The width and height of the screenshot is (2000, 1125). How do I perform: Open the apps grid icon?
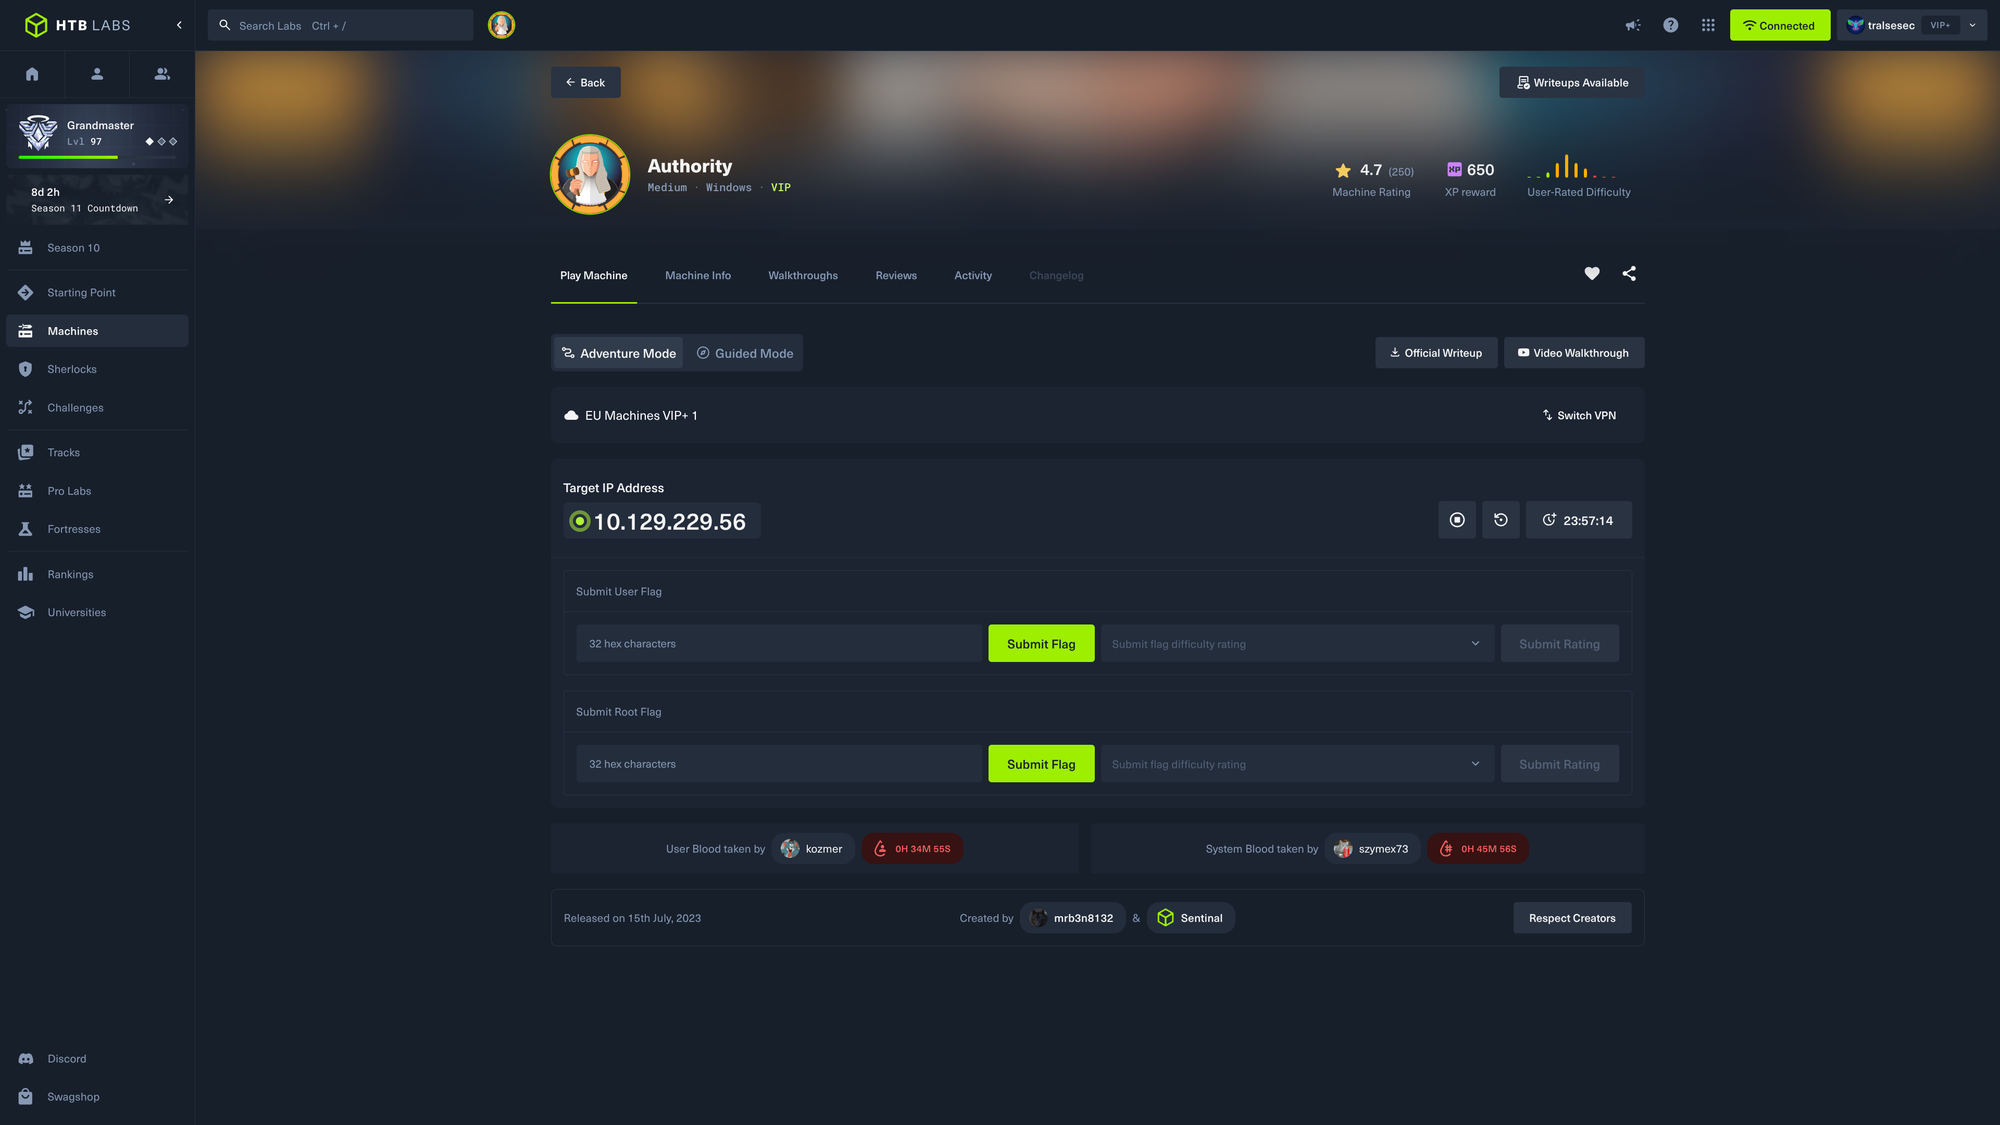tap(1708, 25)
